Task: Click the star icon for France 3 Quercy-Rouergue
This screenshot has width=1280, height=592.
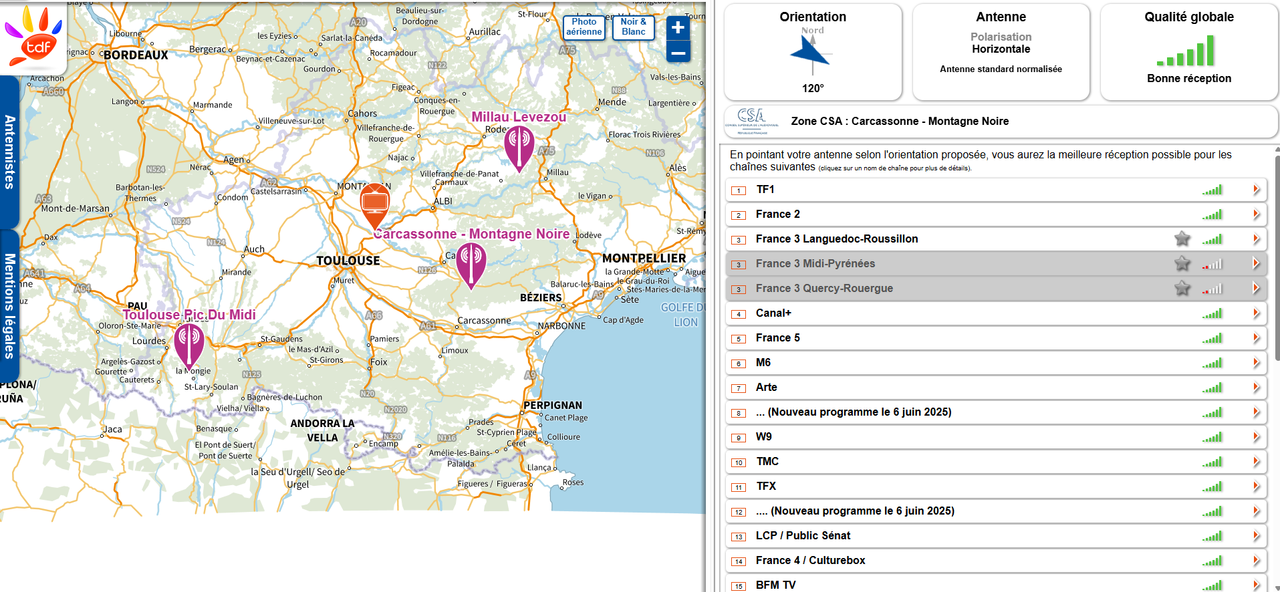Action: point(1182,288)
